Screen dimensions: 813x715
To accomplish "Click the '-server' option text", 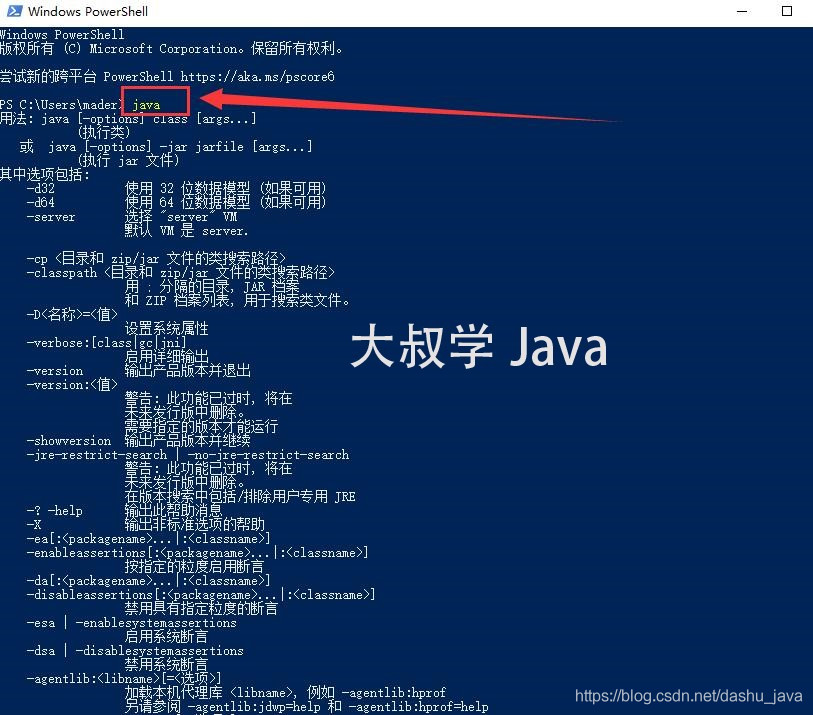I will (x=51, y=217).
